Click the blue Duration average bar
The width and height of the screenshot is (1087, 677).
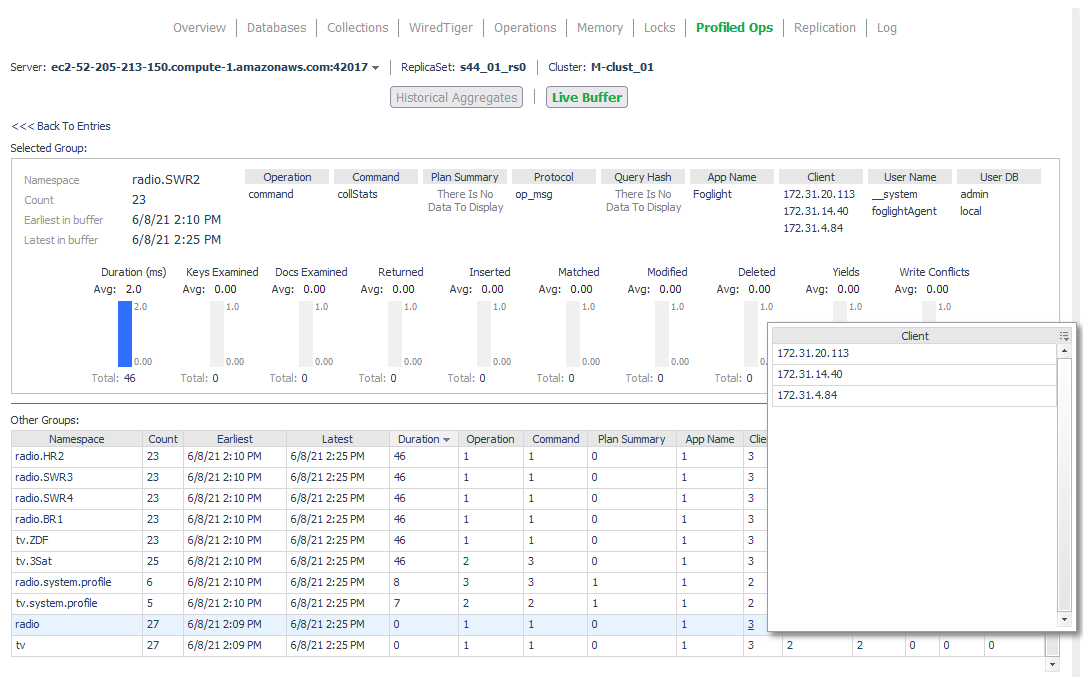(125, 334)
